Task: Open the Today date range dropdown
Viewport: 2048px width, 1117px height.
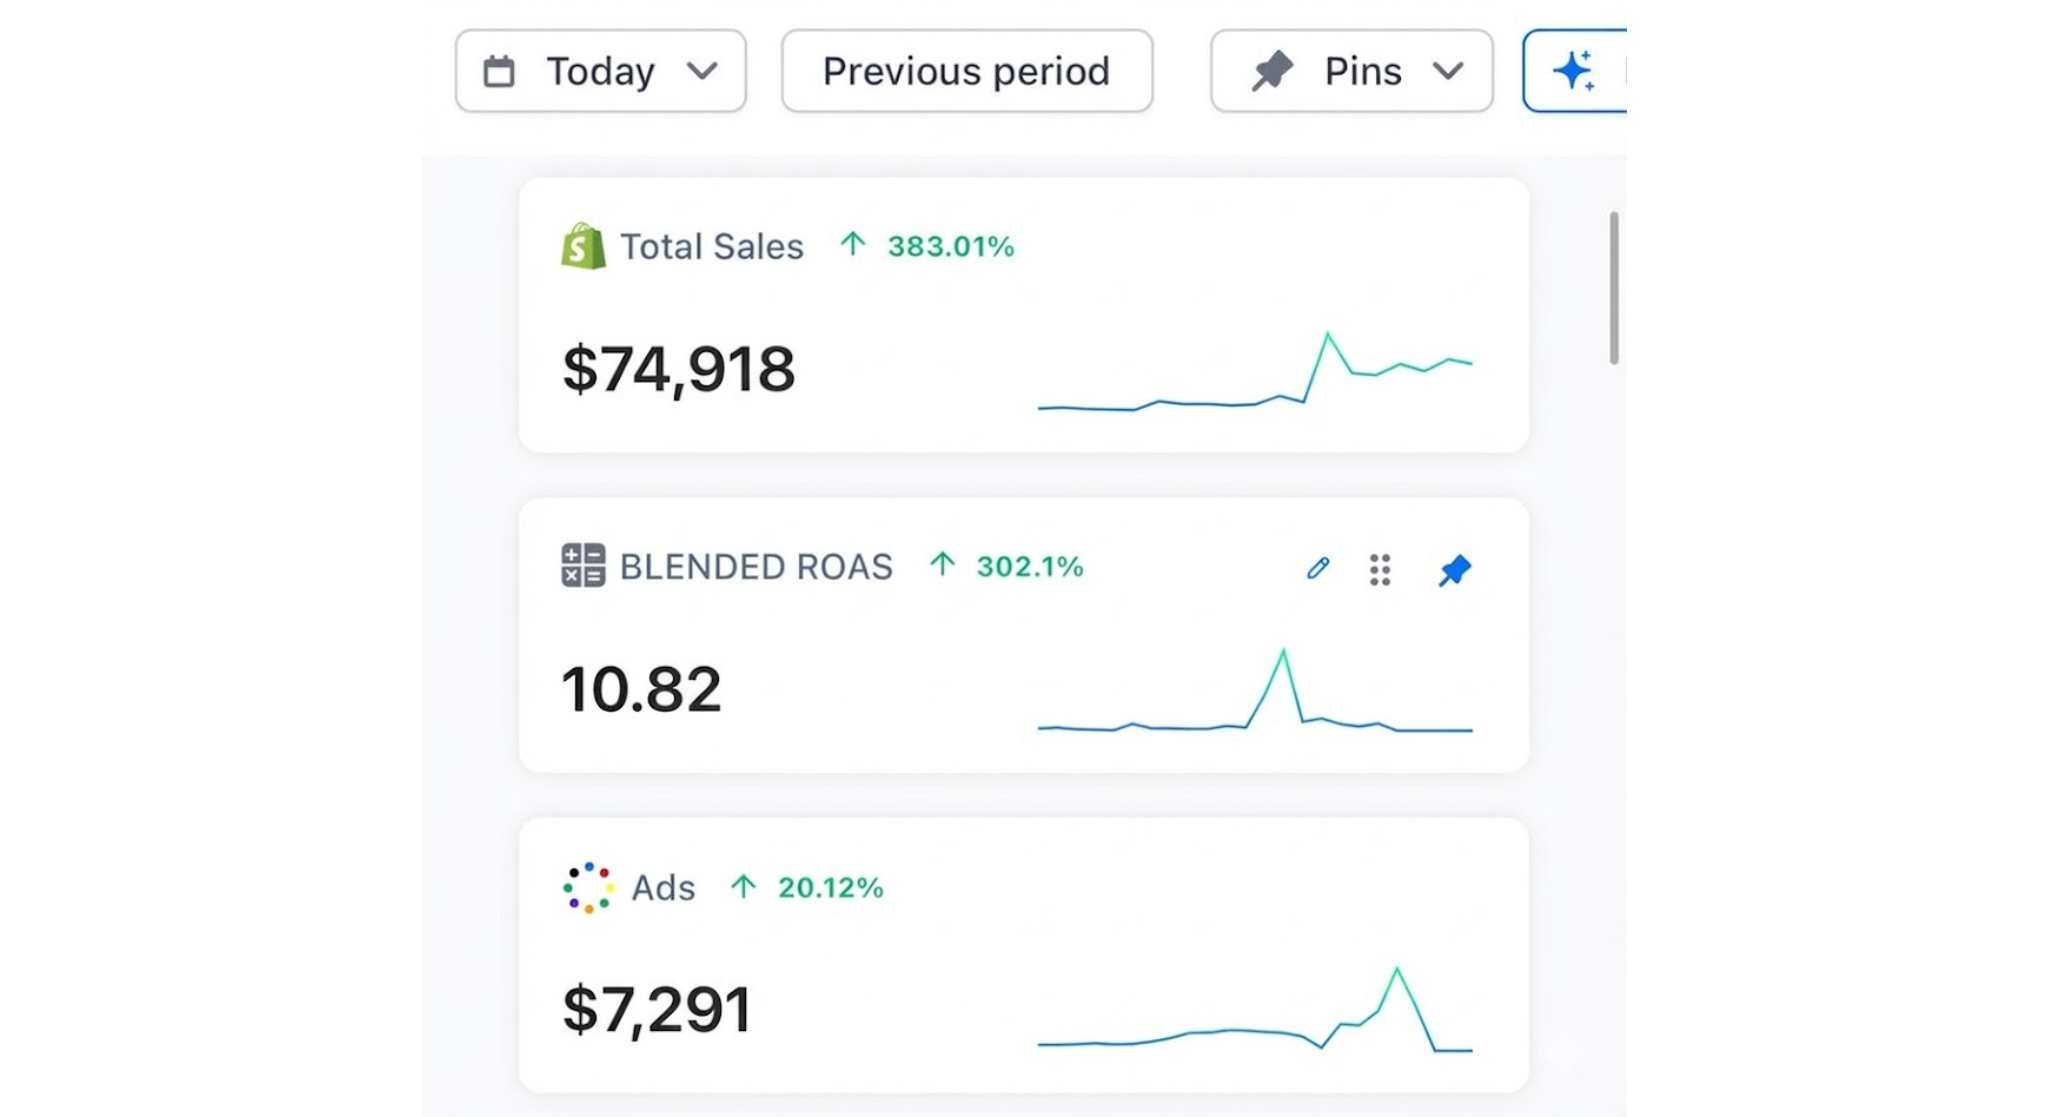Action: [600, 71]
